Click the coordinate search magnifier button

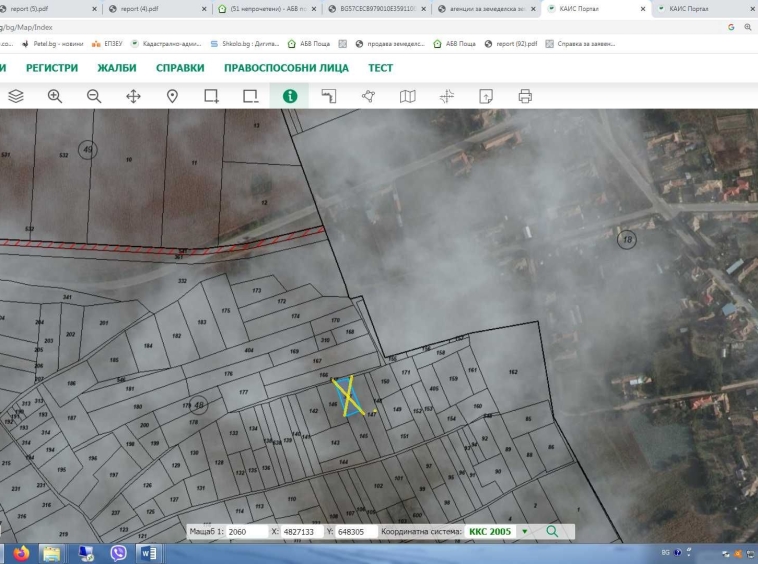point(551,532)
